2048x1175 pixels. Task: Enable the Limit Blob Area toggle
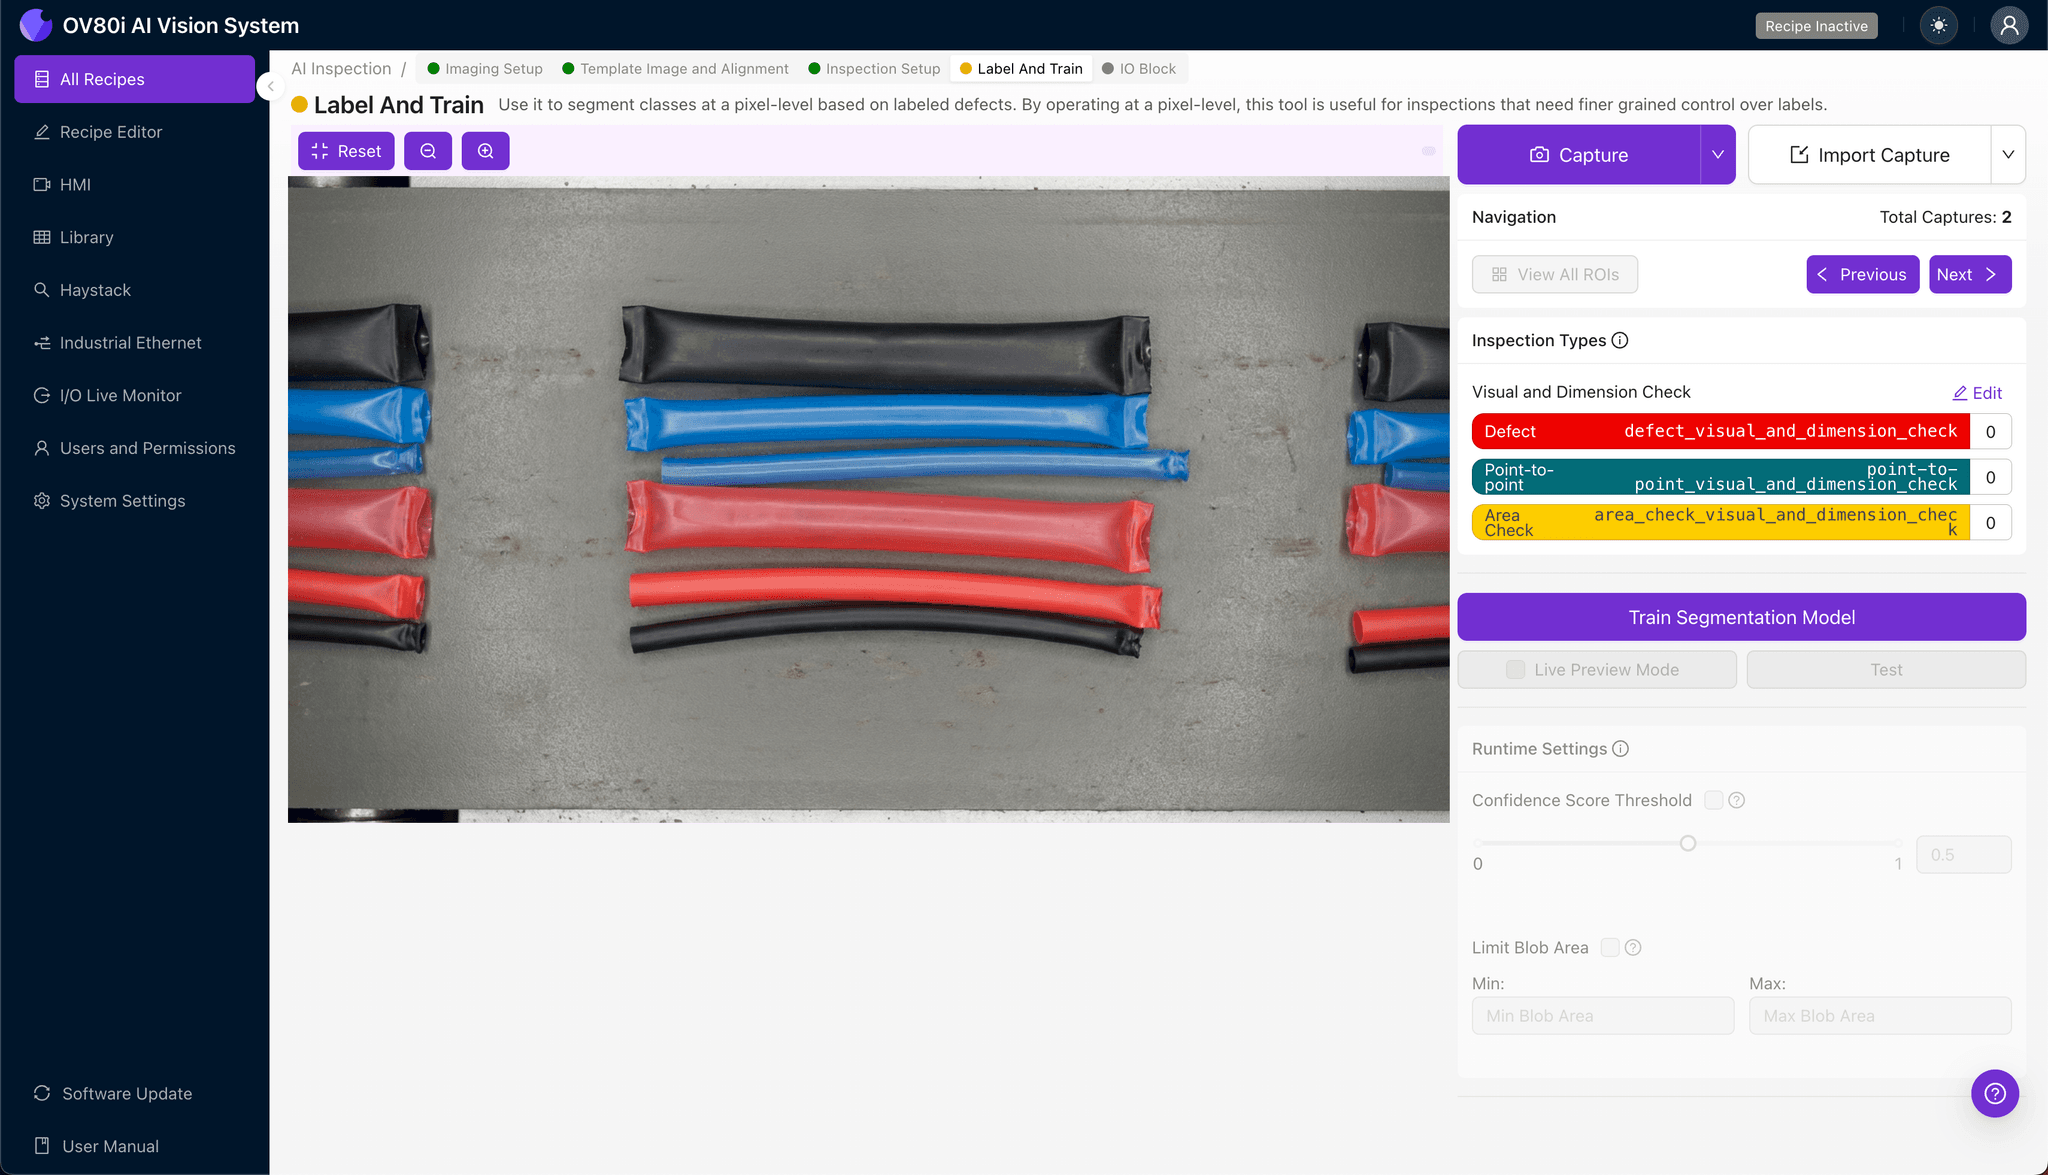(x=1609, y=947)
